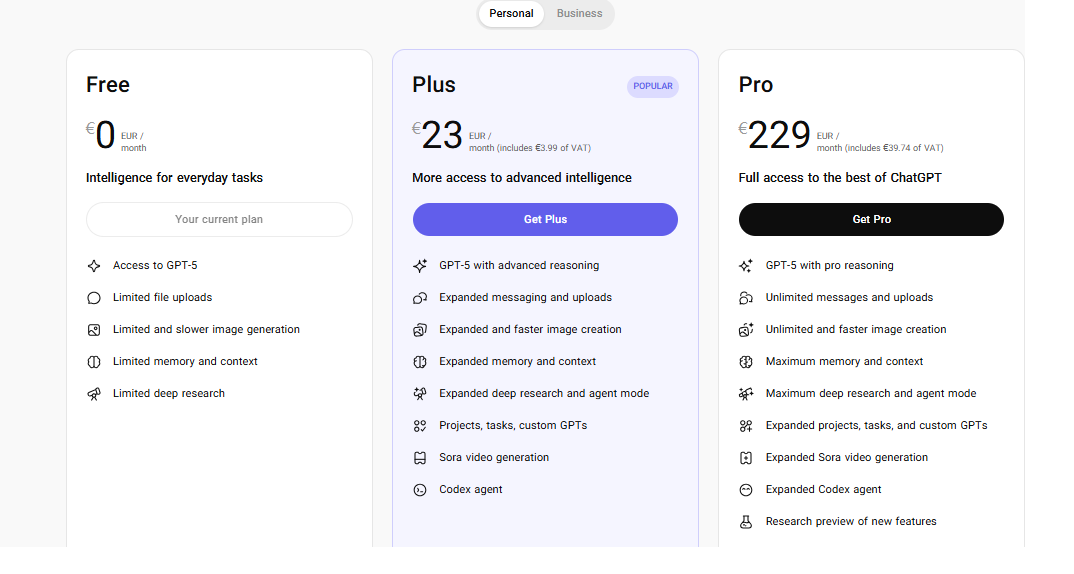The height and width of the screenshot is (574, 1074).
Task: Click 'Expanded Codex agent' text
Action: pyautogui.click(x=823, y=490)
